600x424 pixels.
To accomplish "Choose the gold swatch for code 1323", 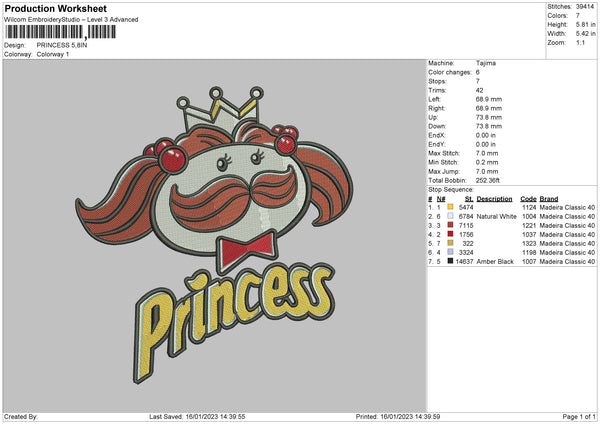I will [450, 243].
